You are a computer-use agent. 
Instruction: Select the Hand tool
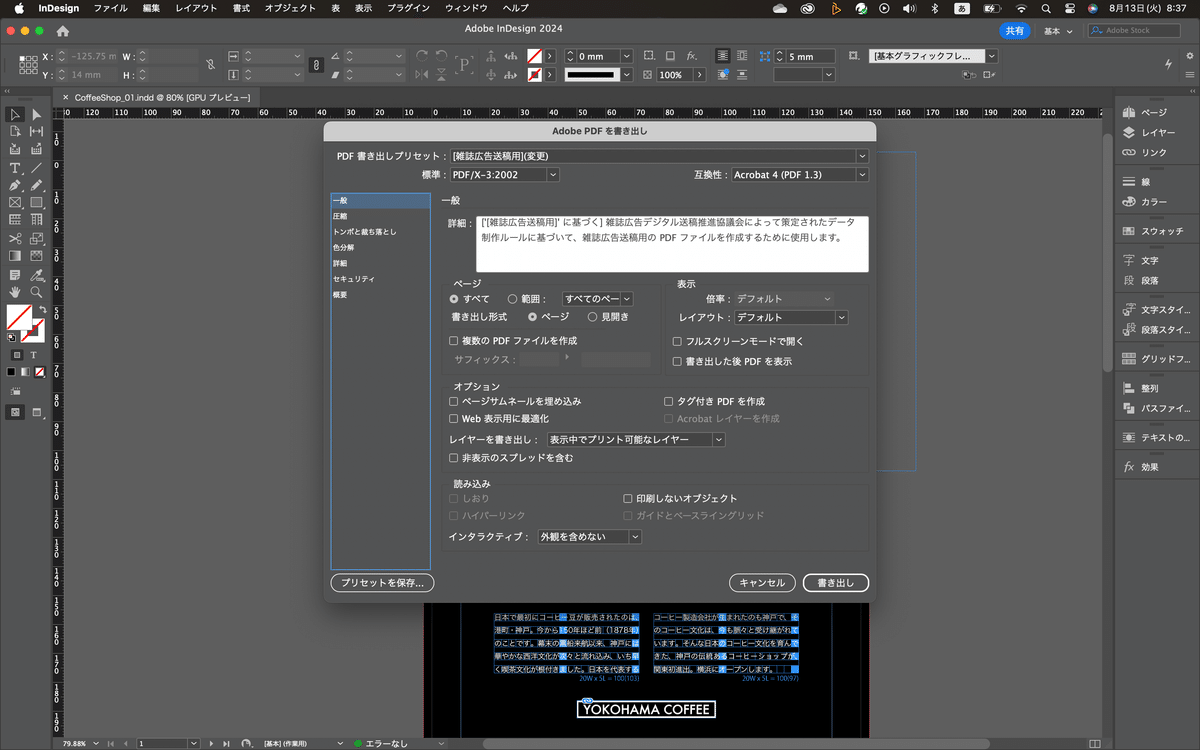15,292
